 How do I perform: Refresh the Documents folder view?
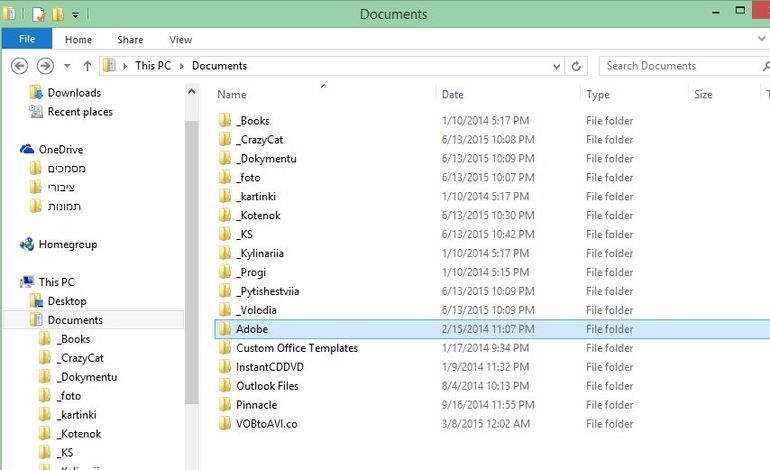pos(576,66)
